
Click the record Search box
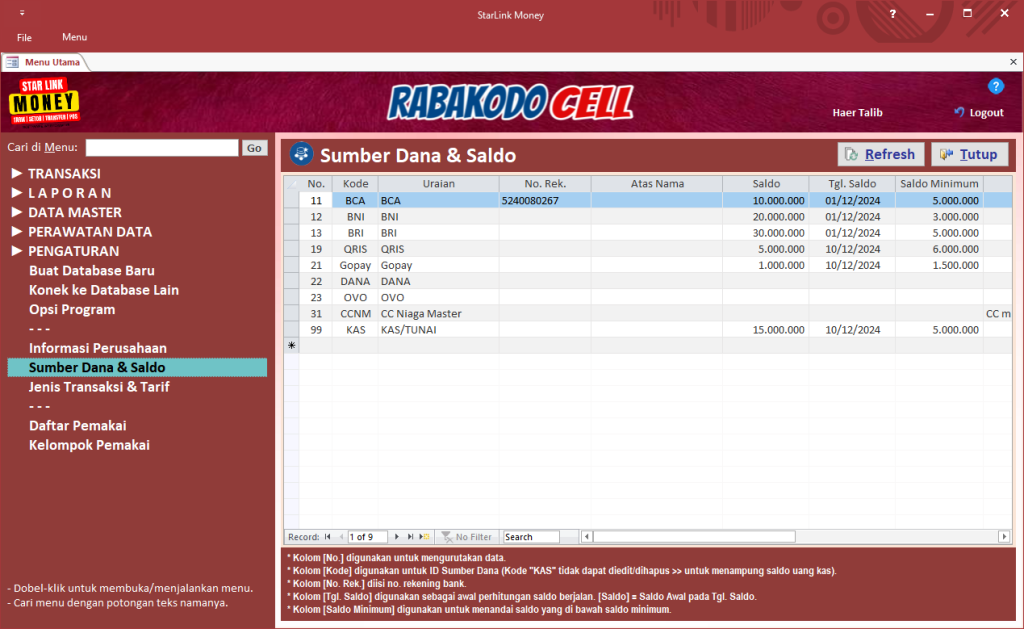coord(530,537)
